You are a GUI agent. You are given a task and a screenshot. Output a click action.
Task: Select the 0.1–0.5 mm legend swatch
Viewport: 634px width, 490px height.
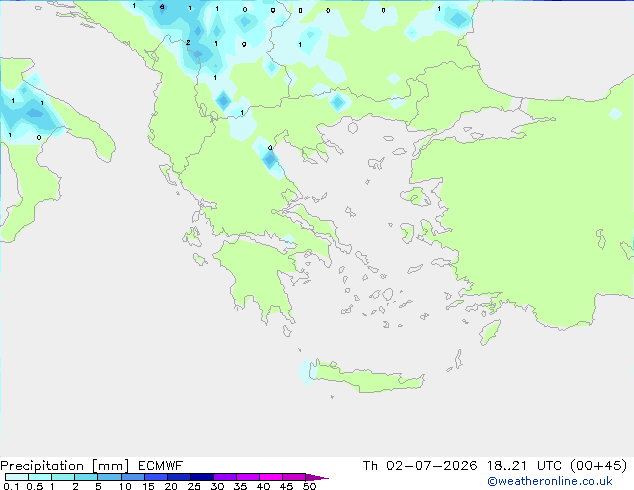click(x=17, y=477)
